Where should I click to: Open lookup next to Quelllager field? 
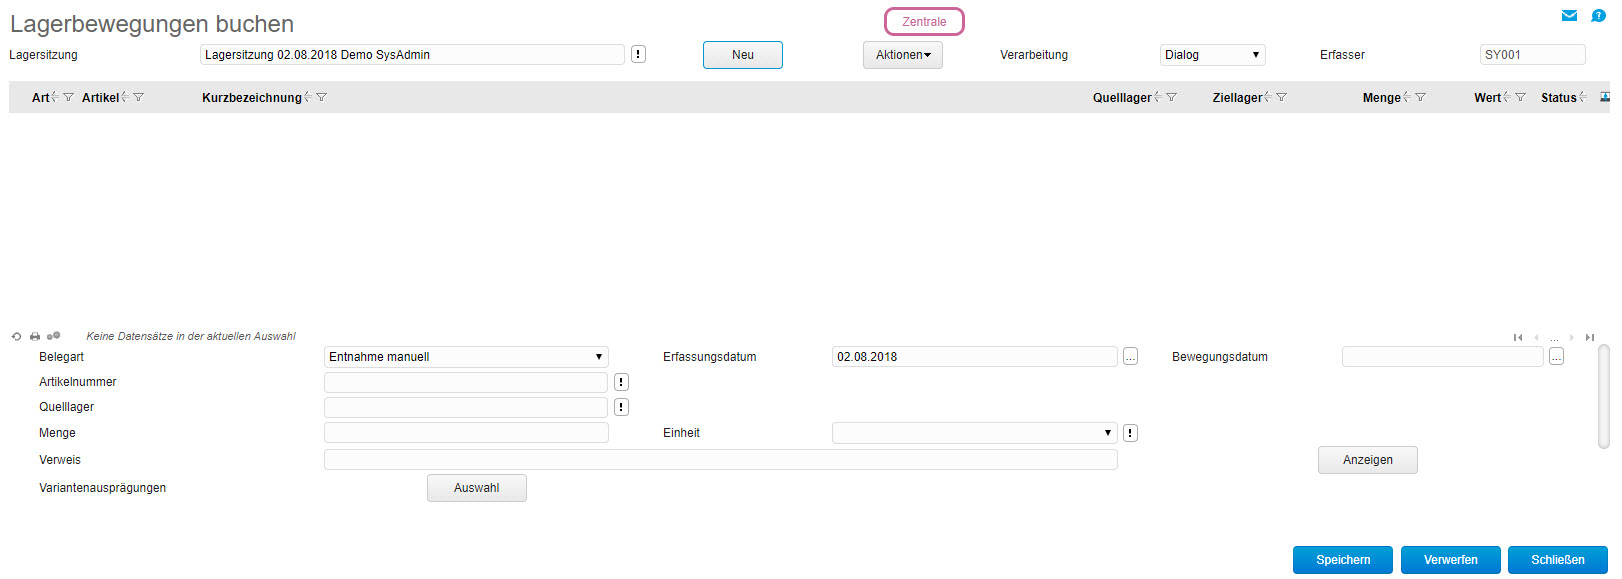coord(621,407)
